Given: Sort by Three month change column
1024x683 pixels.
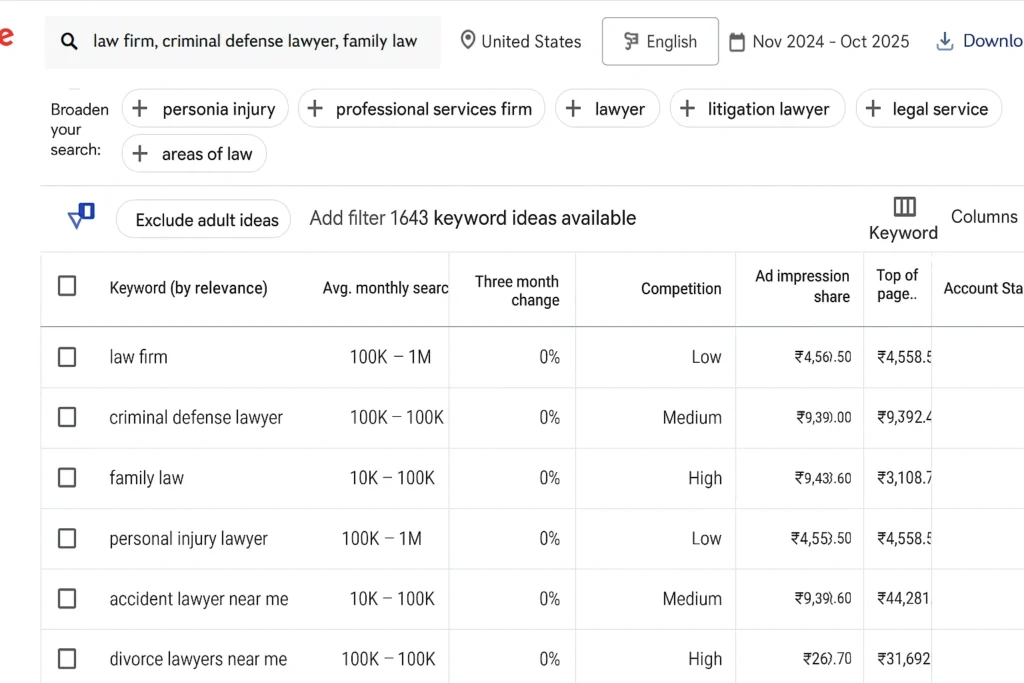Looking at the screenshot, I should point(516,290).
